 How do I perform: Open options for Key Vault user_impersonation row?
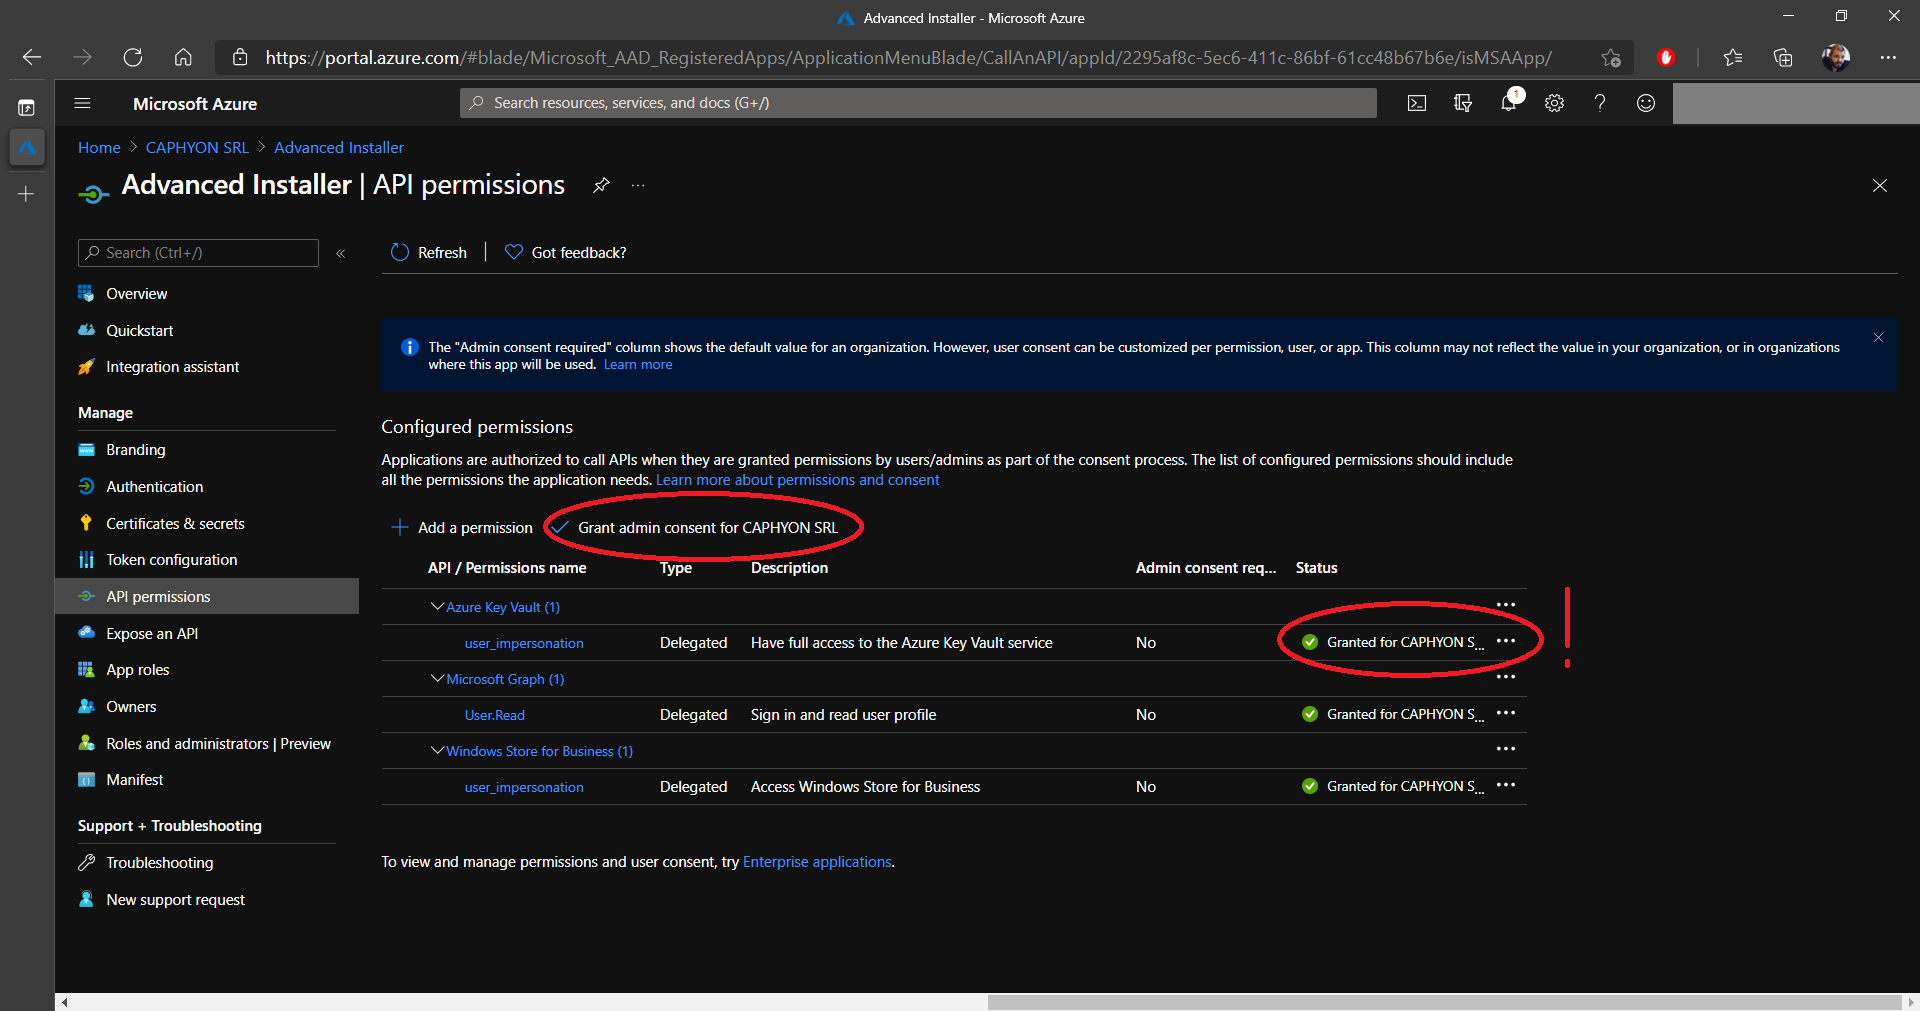1506,641
